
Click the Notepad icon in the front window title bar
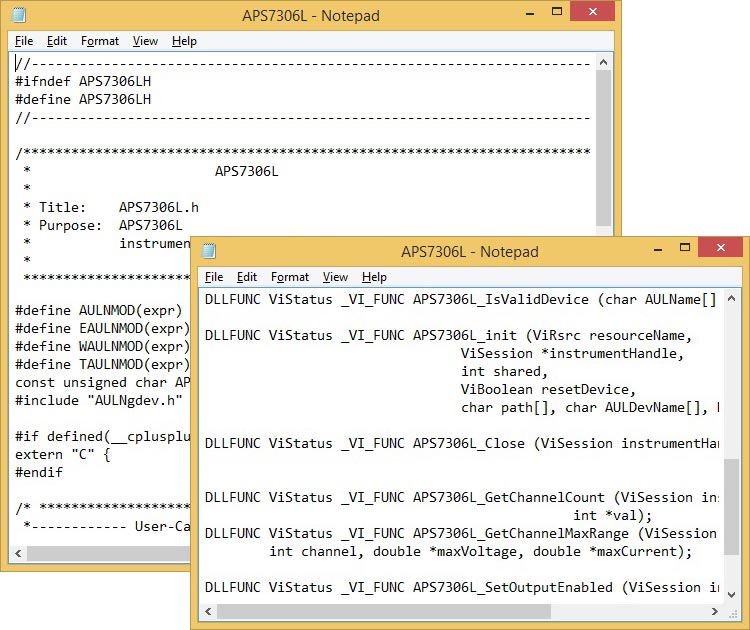point(210,251)
